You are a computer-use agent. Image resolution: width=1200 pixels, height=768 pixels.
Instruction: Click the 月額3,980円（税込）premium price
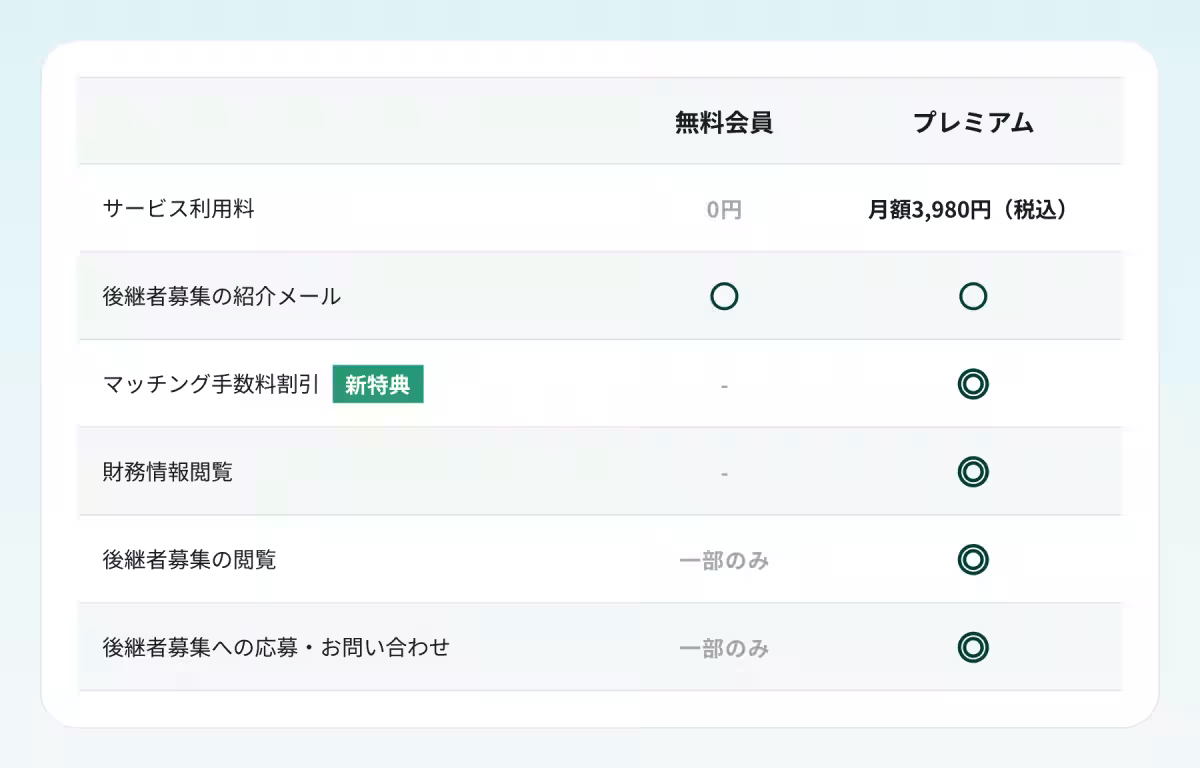(973, 210)
